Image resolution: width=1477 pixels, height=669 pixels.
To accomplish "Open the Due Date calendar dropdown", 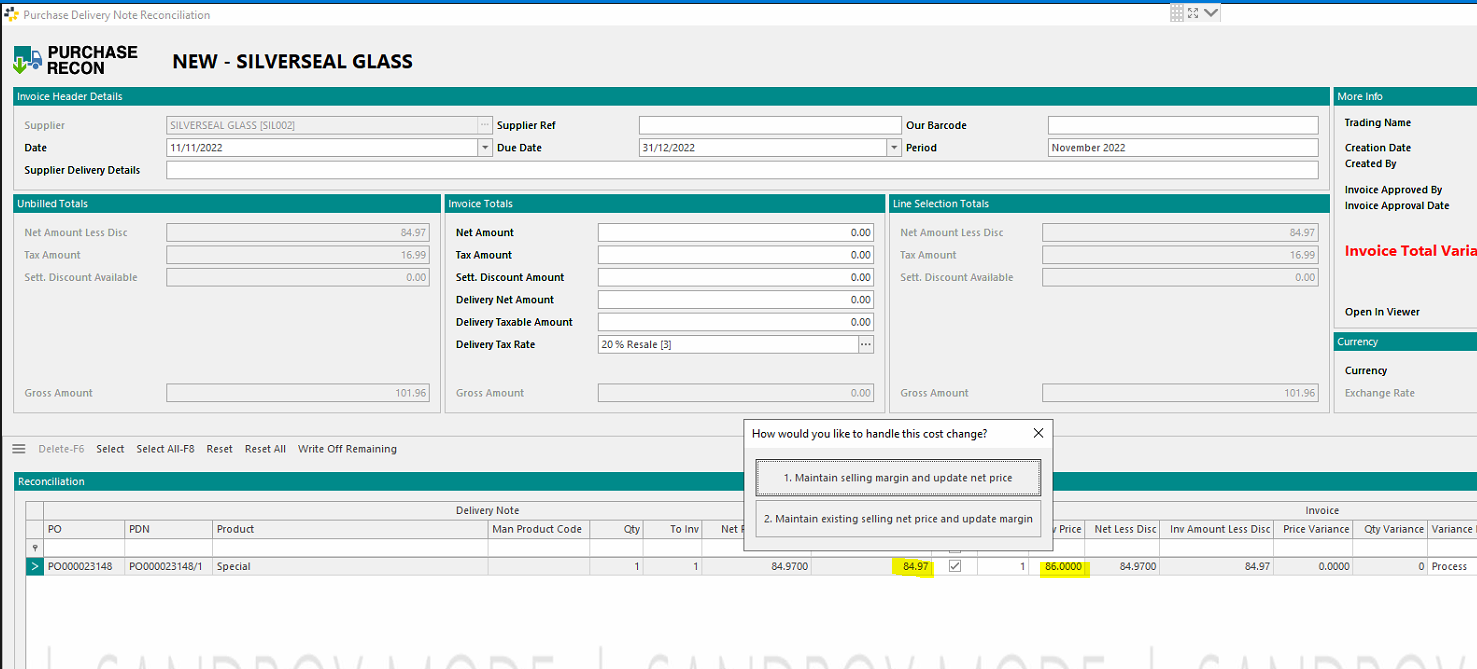I will point(893,147).
